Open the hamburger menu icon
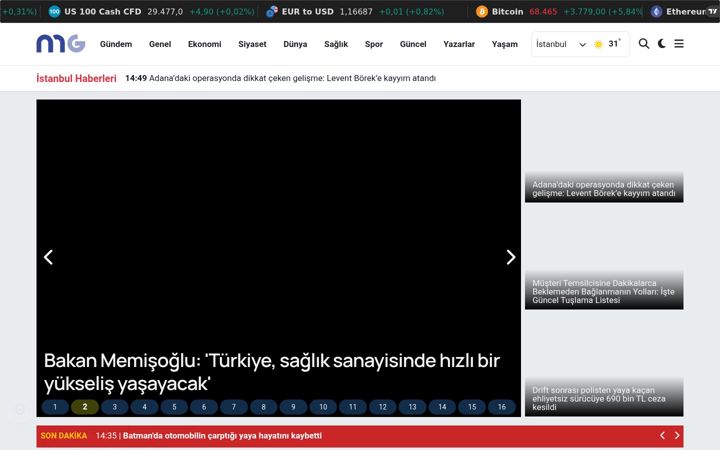720x450 pixels. 679,44
